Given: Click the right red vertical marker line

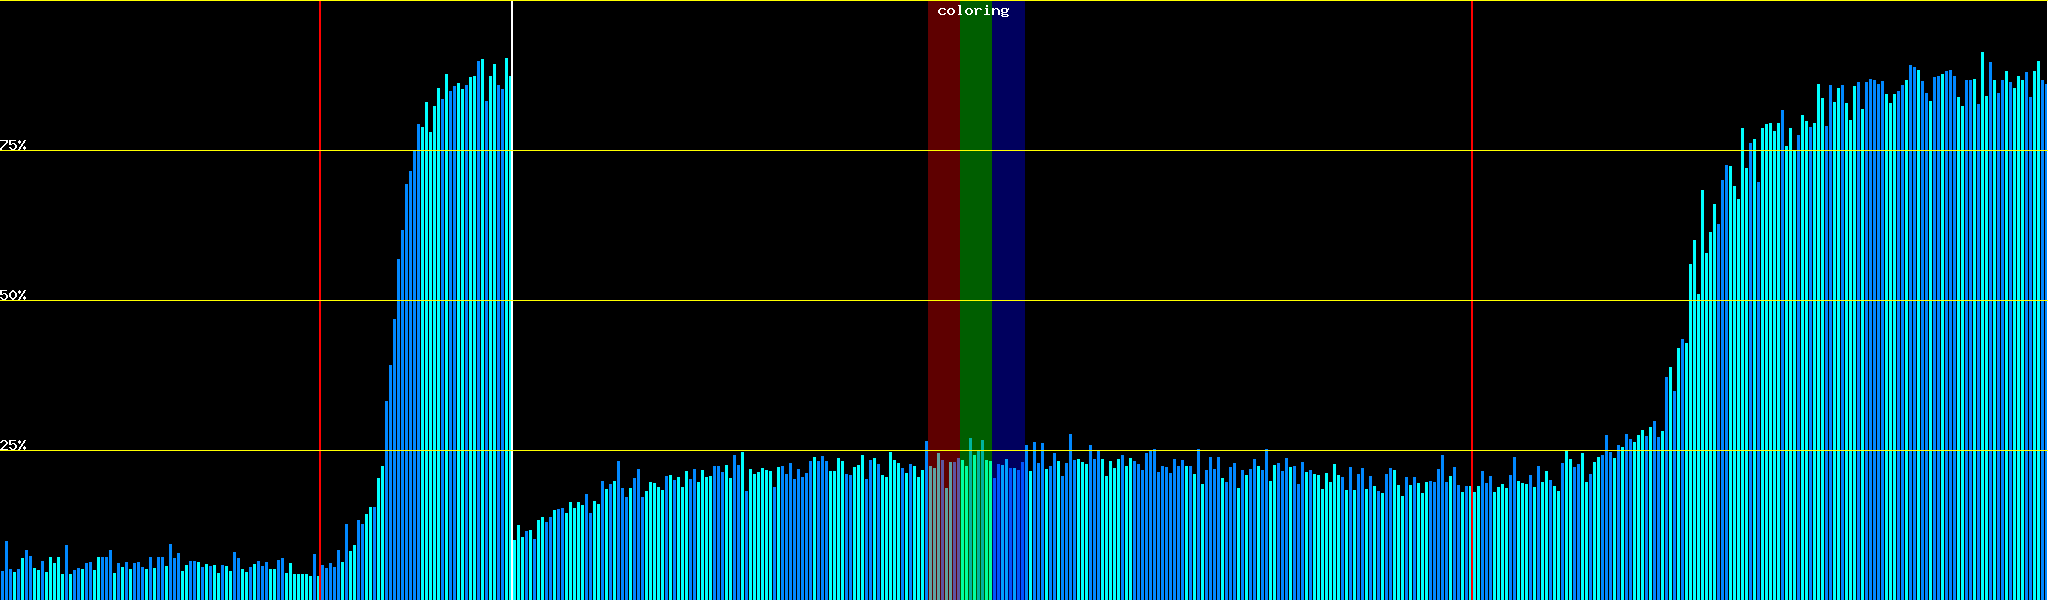Looking at the screenshot, I should [1472, 250].
